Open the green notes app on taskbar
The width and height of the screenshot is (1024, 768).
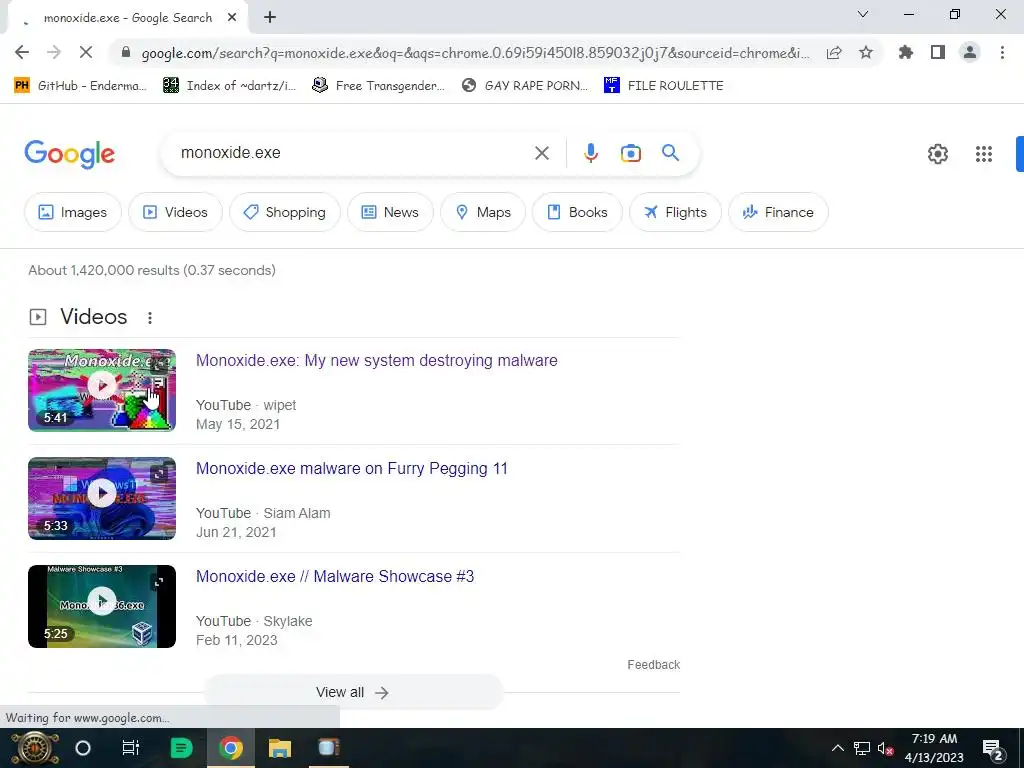(181, 748)
